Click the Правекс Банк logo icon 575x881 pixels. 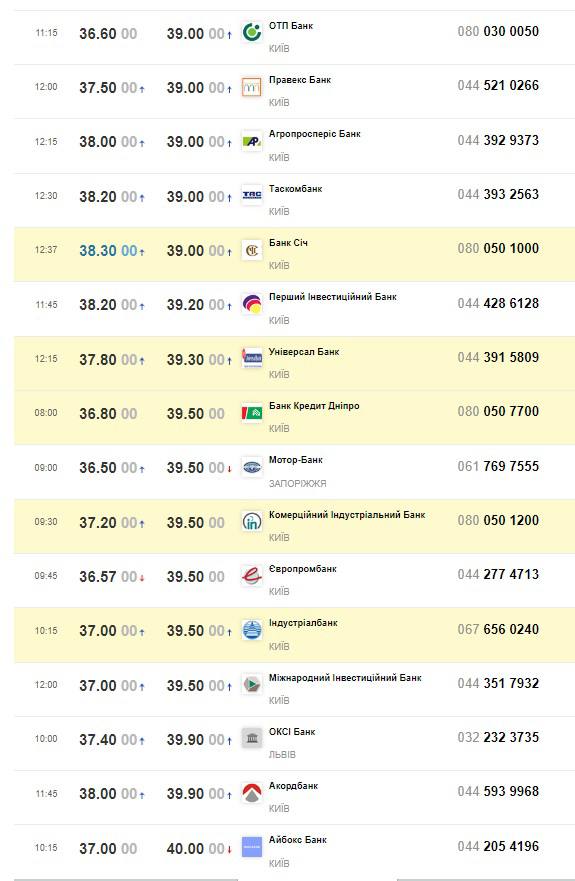[x=252, y=87]
